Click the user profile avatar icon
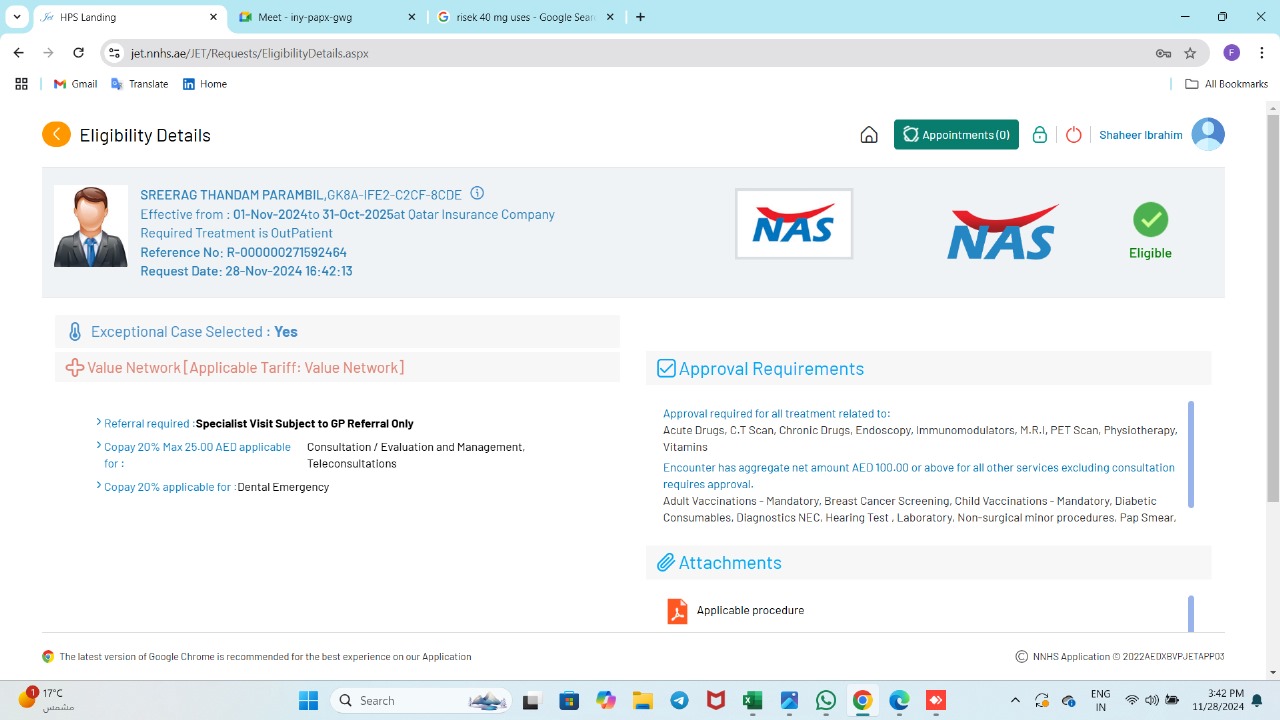This screenshot has width=1280, height=720. pyautogui.click(x=1208, y=135)
